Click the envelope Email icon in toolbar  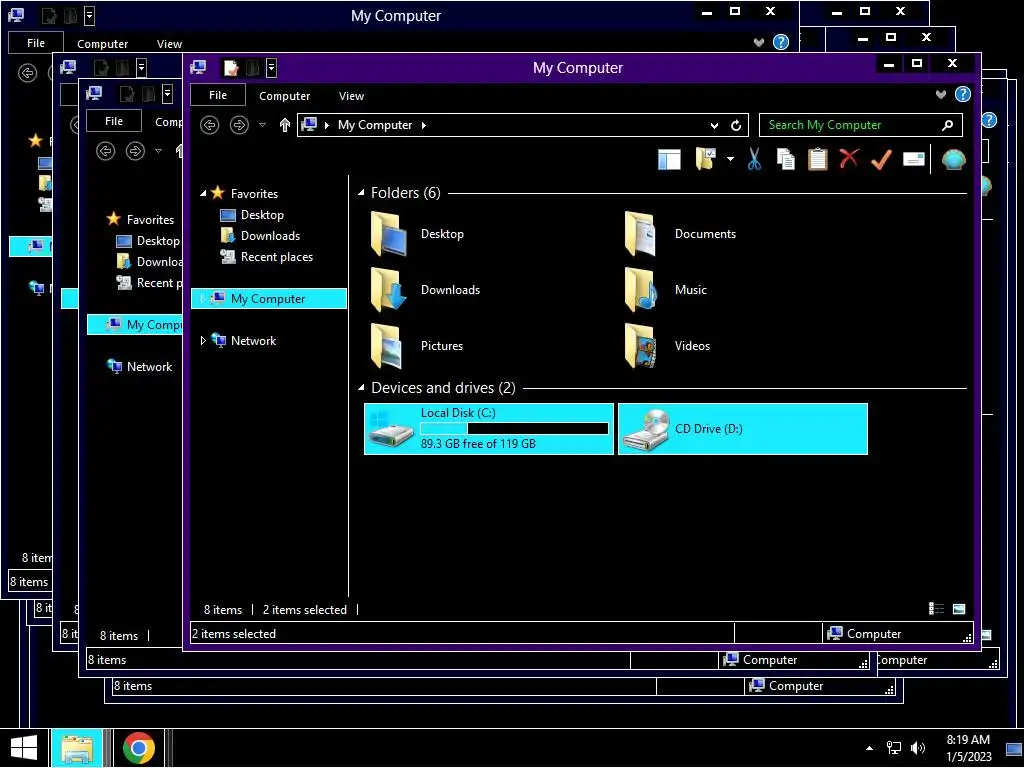tap(914, 159)
